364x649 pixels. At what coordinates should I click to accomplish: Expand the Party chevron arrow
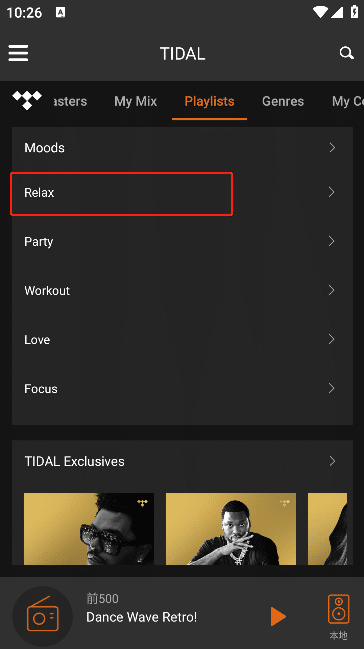coord(331,241)
